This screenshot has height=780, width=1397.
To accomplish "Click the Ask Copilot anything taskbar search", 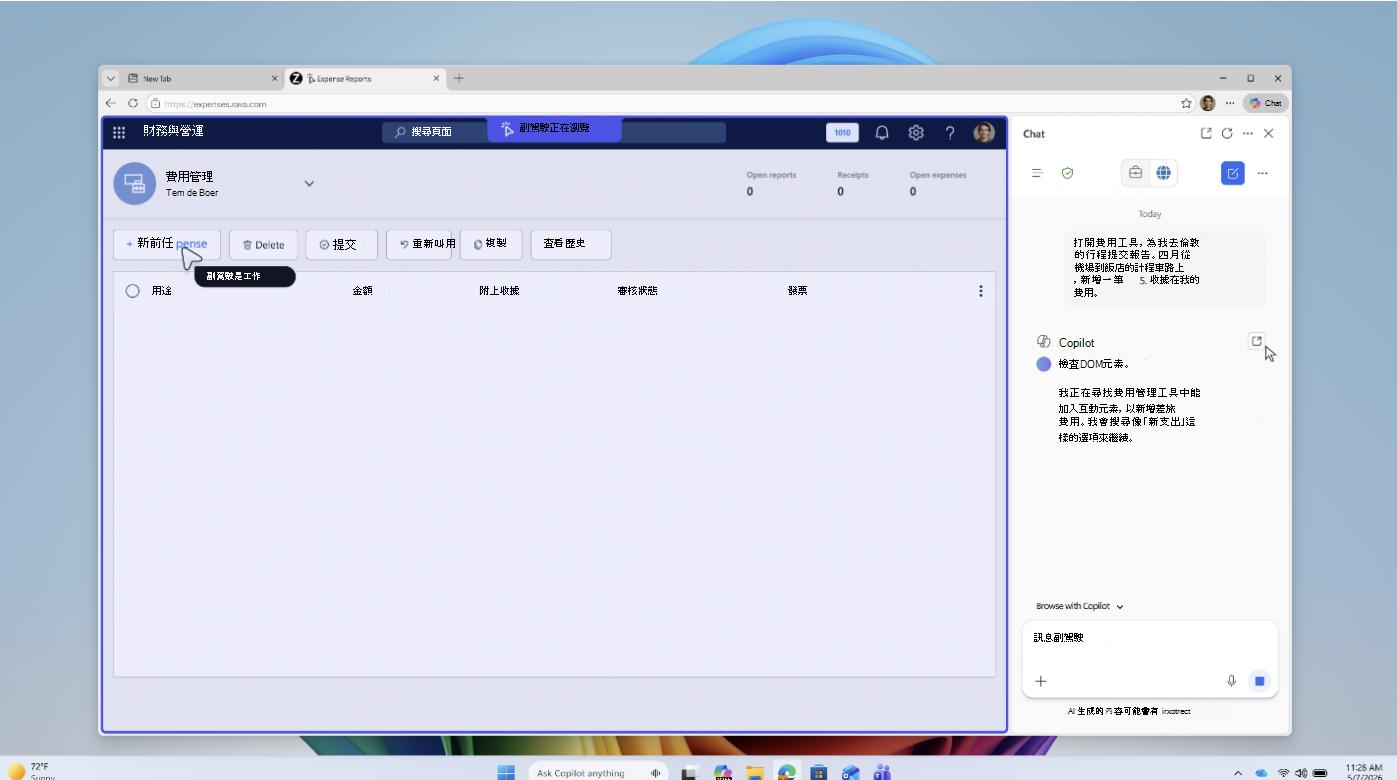I will [598, 772].
